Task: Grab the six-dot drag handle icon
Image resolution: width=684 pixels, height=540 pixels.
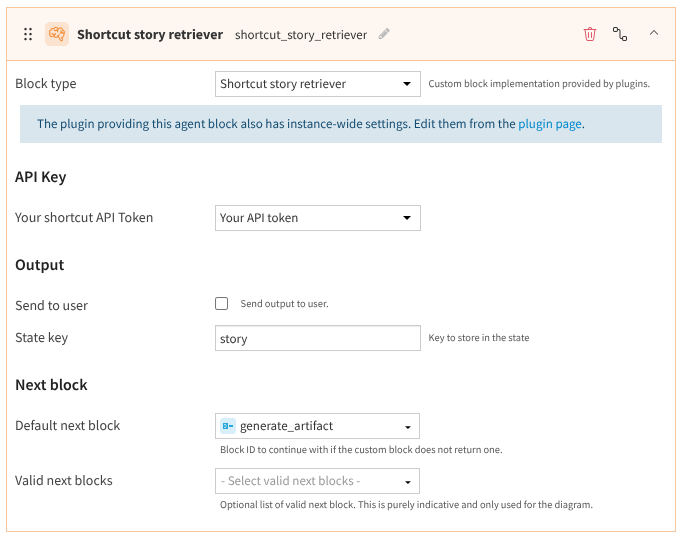Action: click(28, 34)
